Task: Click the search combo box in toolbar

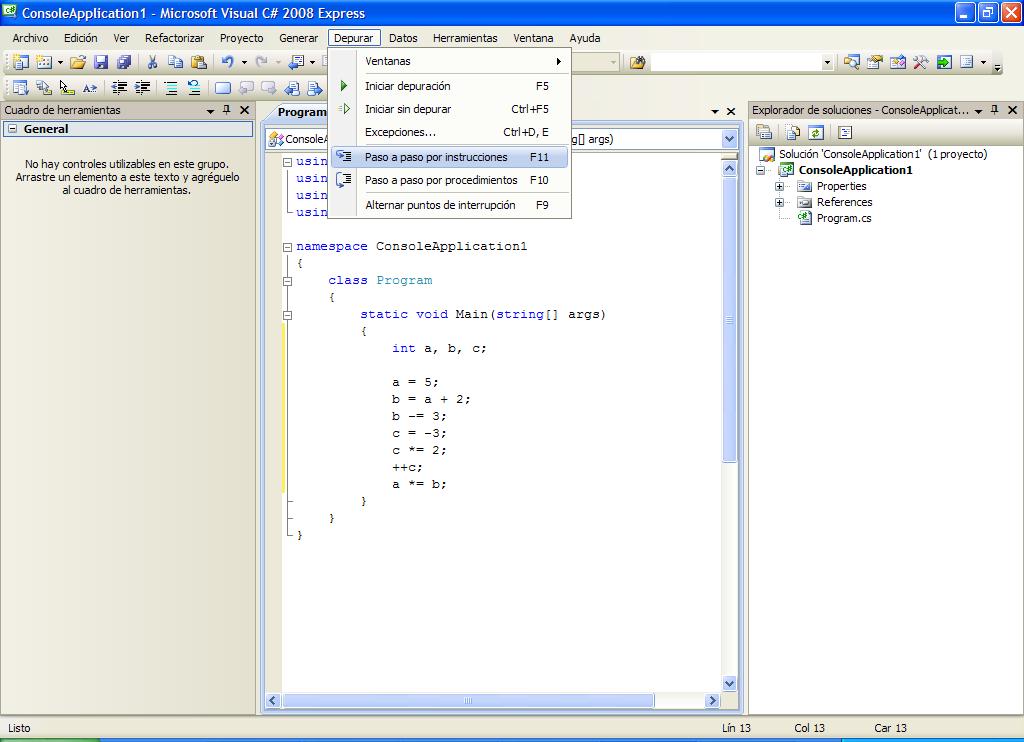Action: click(740, 62)
